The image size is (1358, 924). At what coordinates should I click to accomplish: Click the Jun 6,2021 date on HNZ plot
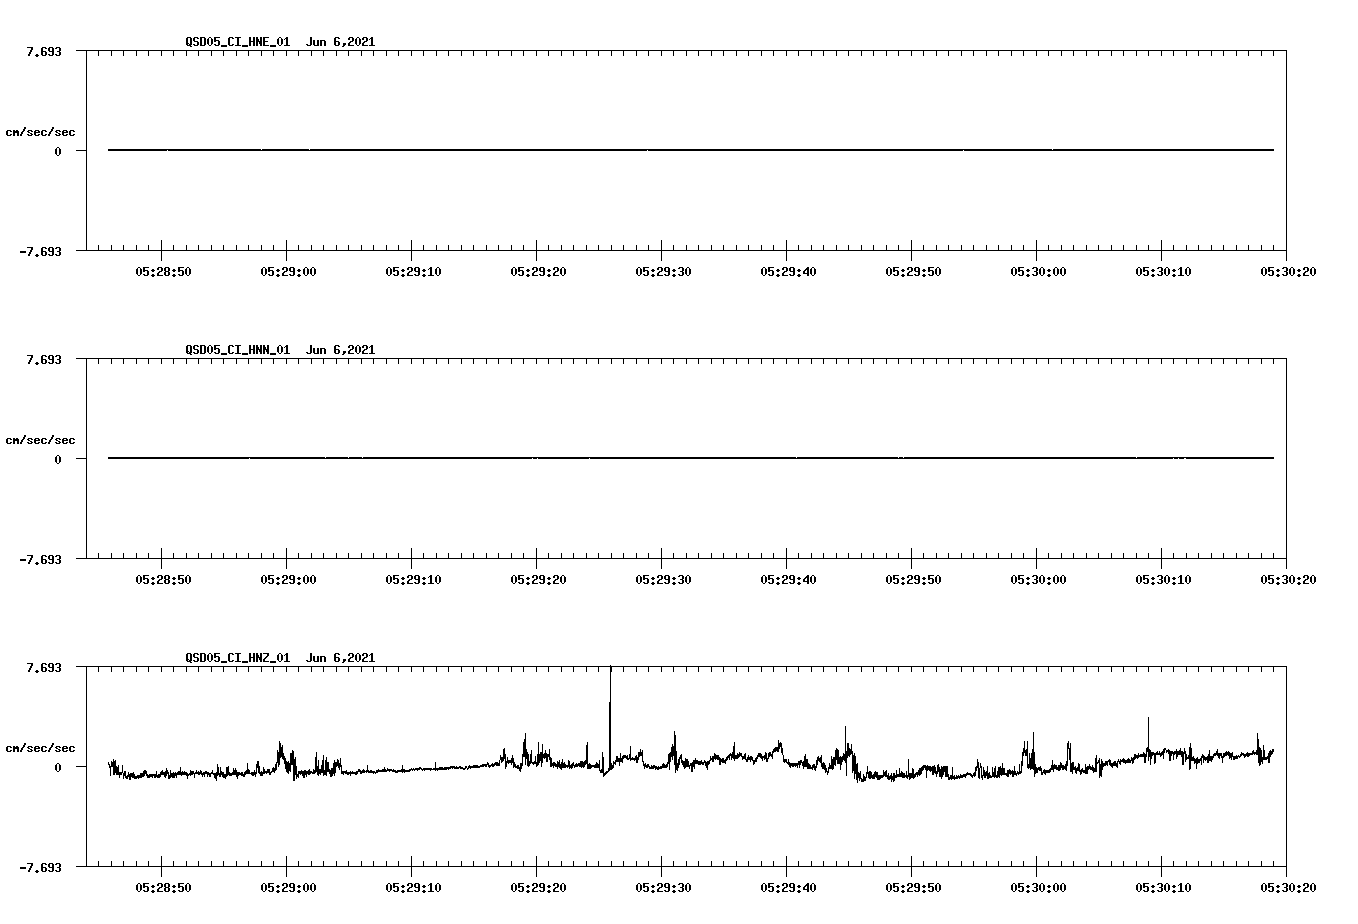point(340,658)
